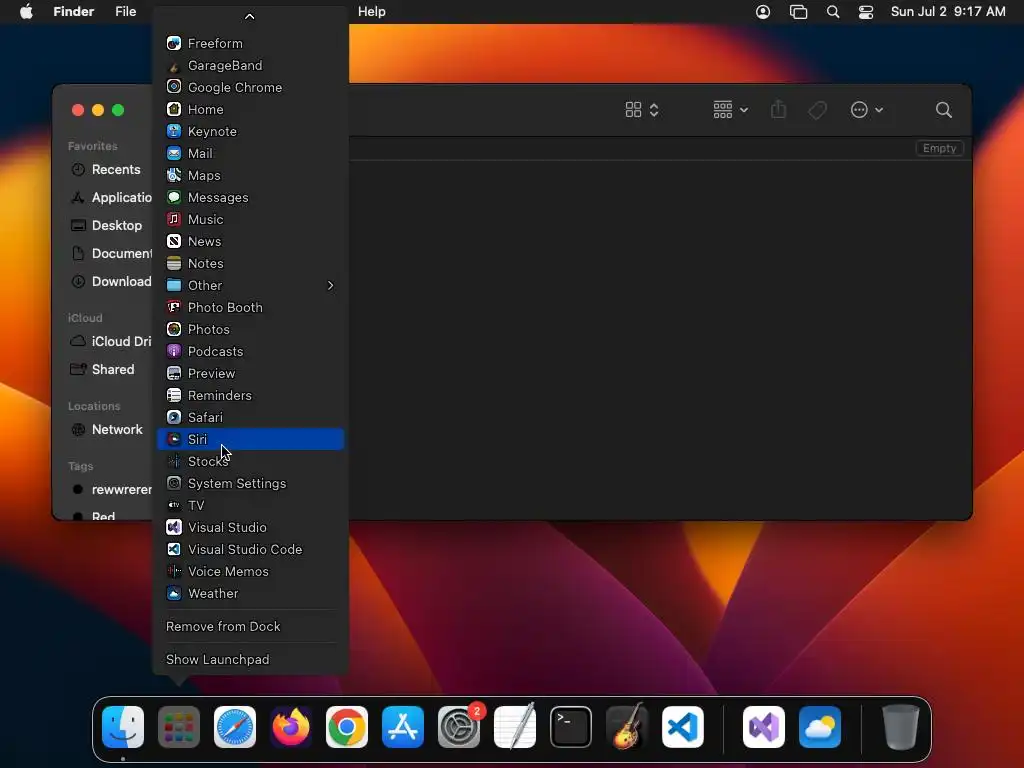Click the Share icon in Finder toolbar
The width and height of the screenshot is (1024, 768).
(778, 110)
